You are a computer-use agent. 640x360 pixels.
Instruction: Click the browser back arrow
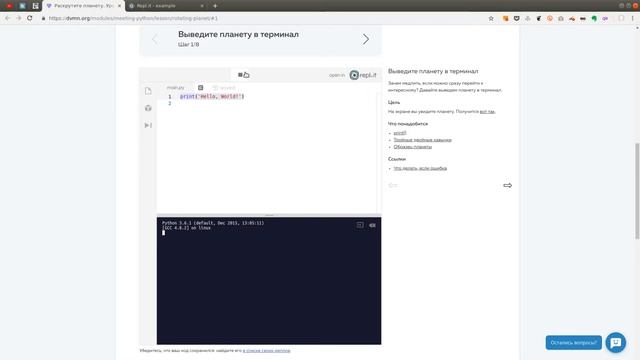(x=7, y=18)
